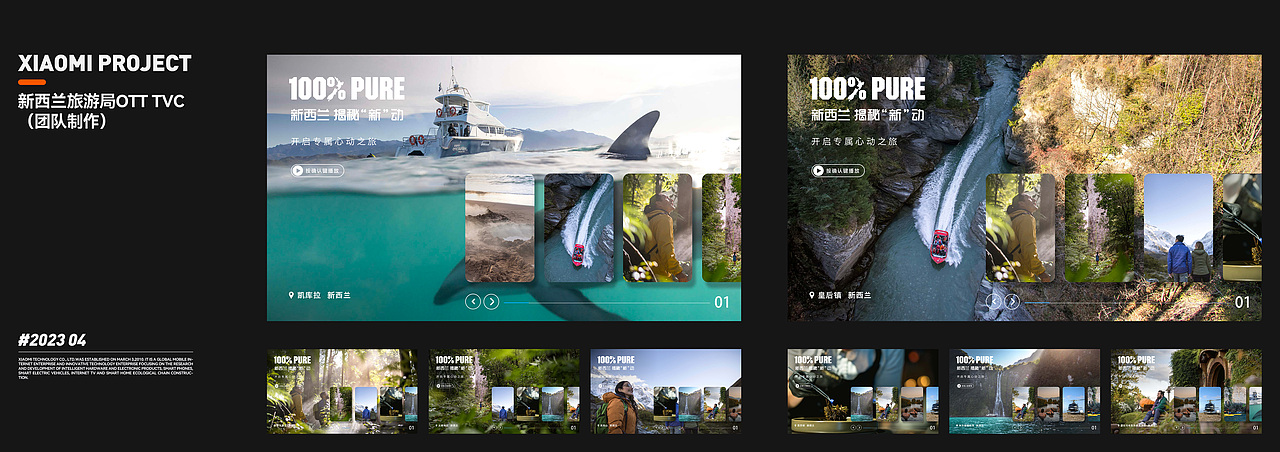
Task: Open the sunlit forest small mockup
Action: click(342, 391)
